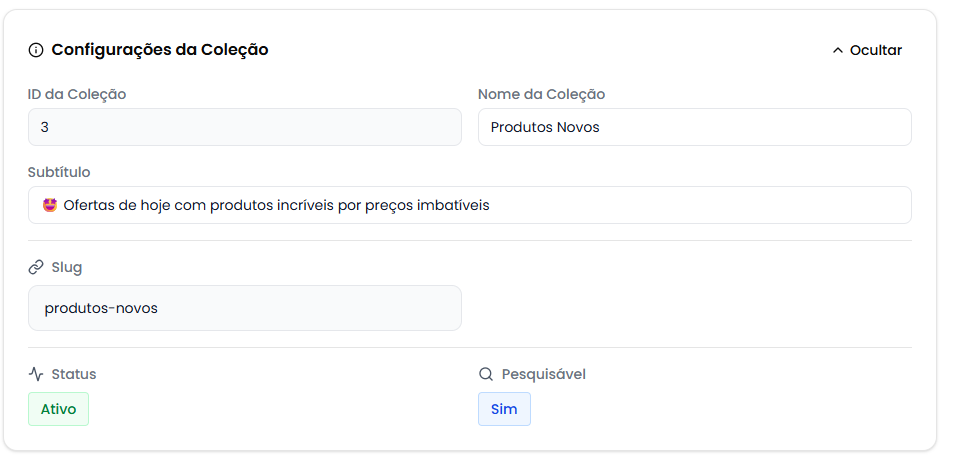Collapse the panel with the Ocultar button
Viewport: 956px width, 455px height.
pos(866,50)
